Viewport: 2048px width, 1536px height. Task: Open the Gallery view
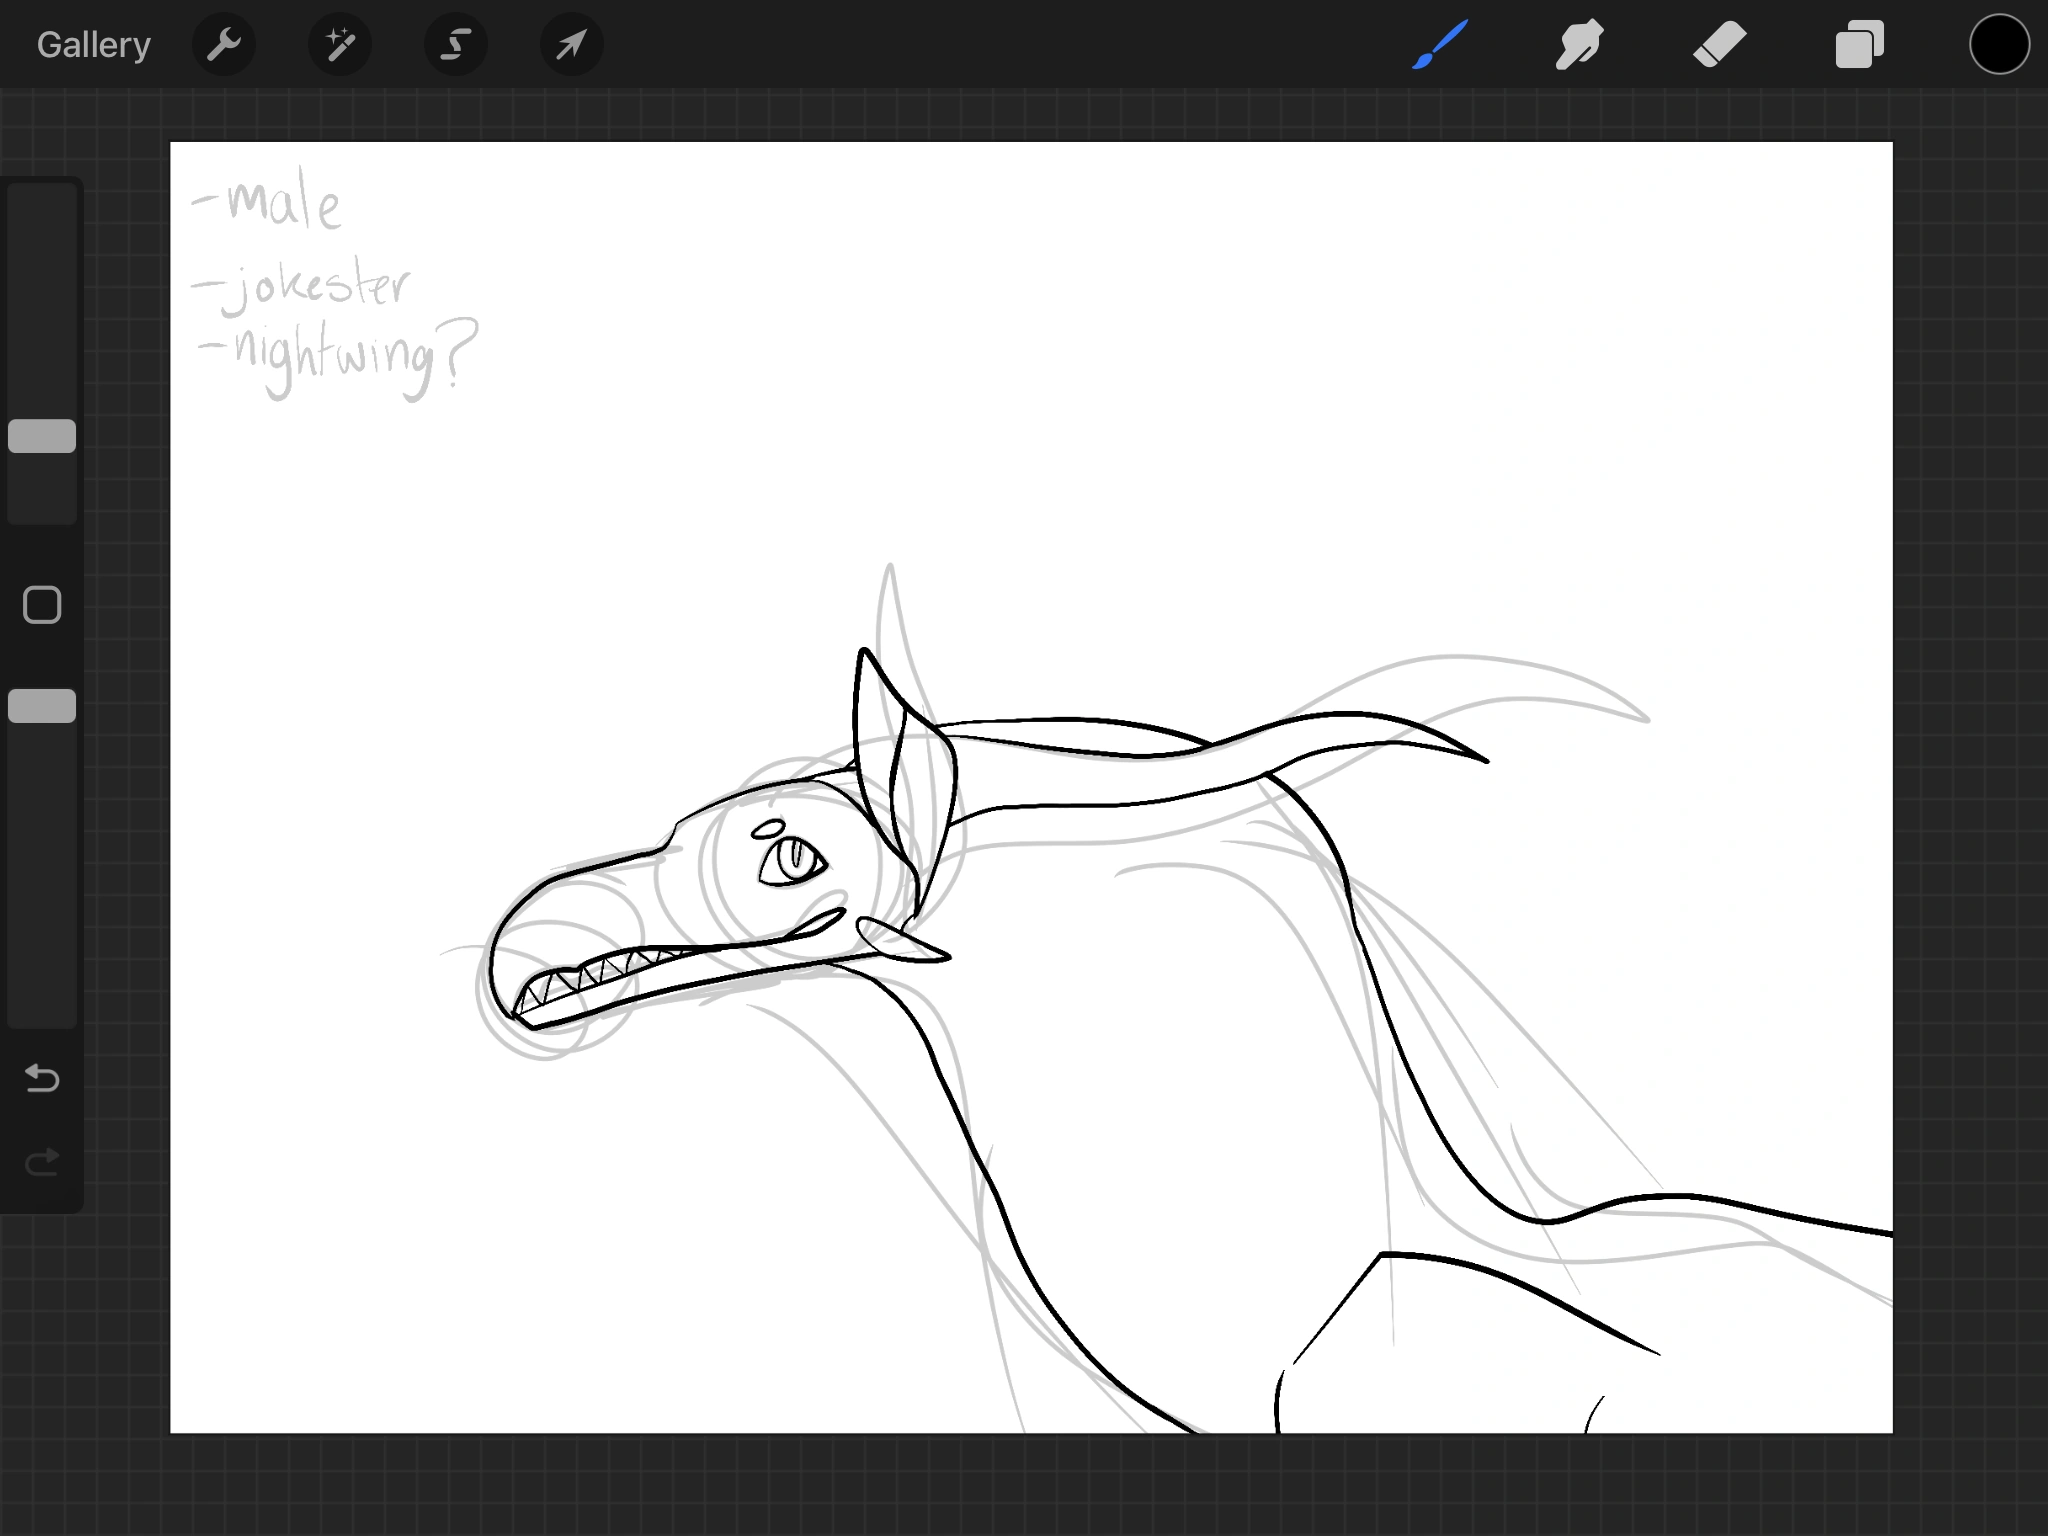[x=93, y=45]
